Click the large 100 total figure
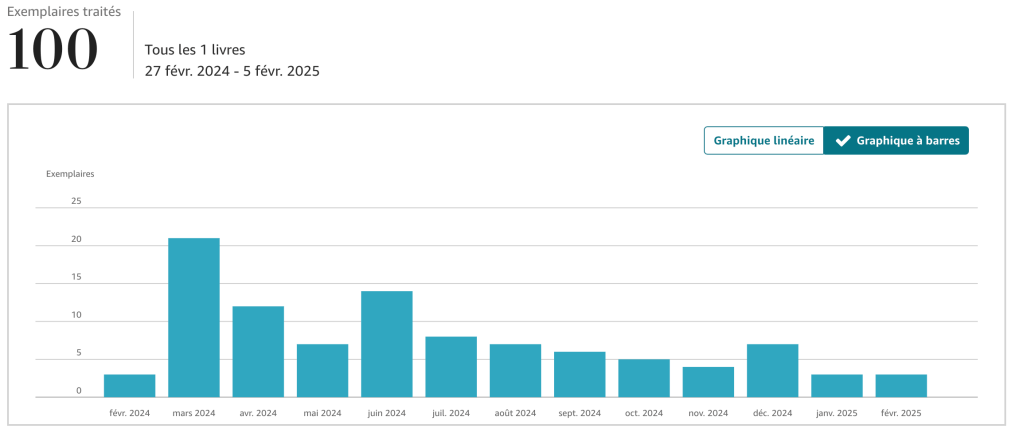1023x444 pixels. (53, 50)
